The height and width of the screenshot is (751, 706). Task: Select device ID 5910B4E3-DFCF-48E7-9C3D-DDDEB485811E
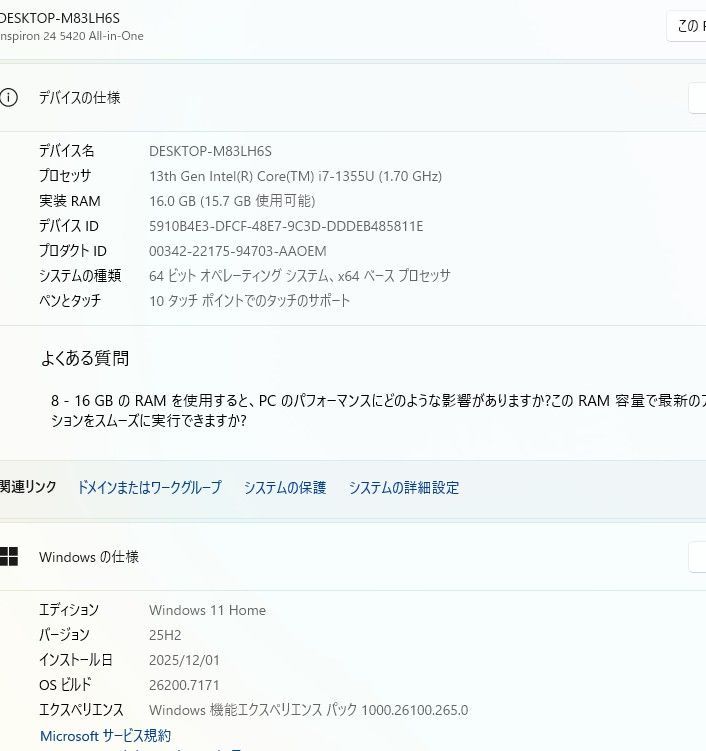286,226
